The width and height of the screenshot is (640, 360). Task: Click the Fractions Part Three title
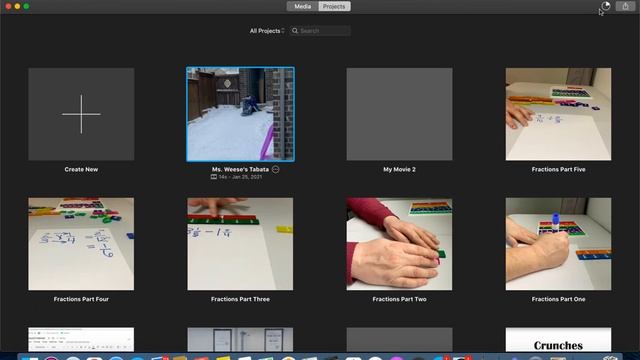[x=240, y=299]
